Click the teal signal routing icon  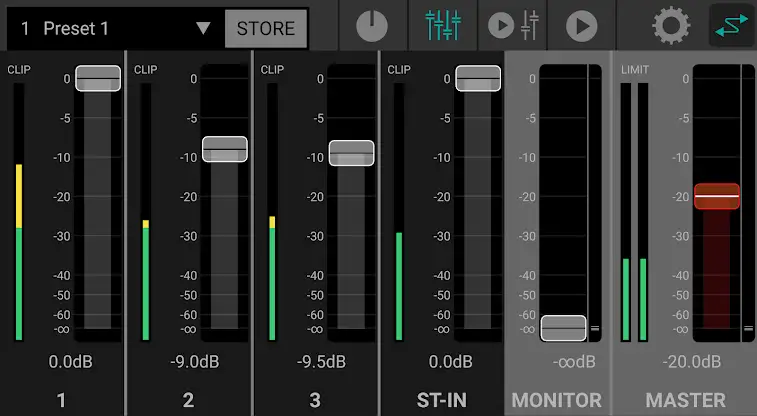[x=731, y=26]
